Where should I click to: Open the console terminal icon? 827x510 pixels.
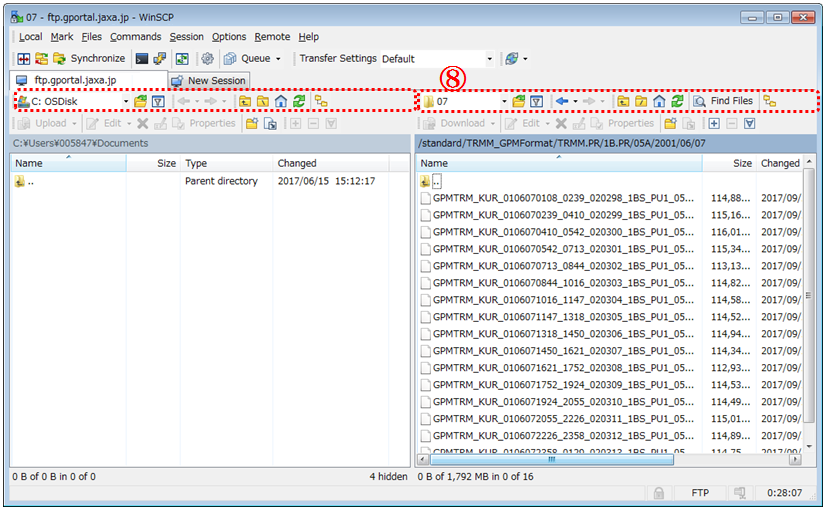[141, 59]
